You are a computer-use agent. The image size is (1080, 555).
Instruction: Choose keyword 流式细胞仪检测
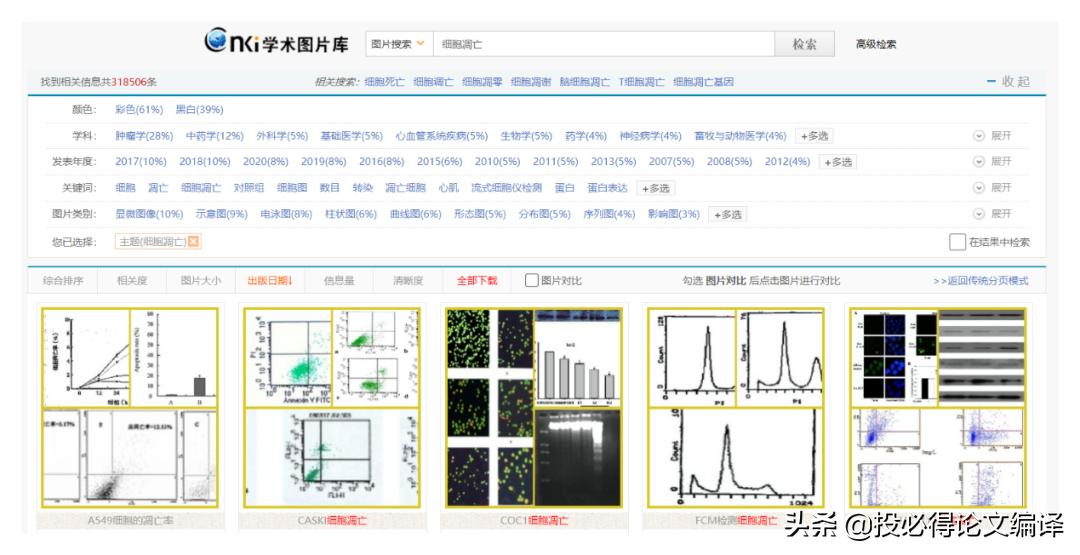pos(506,188)
